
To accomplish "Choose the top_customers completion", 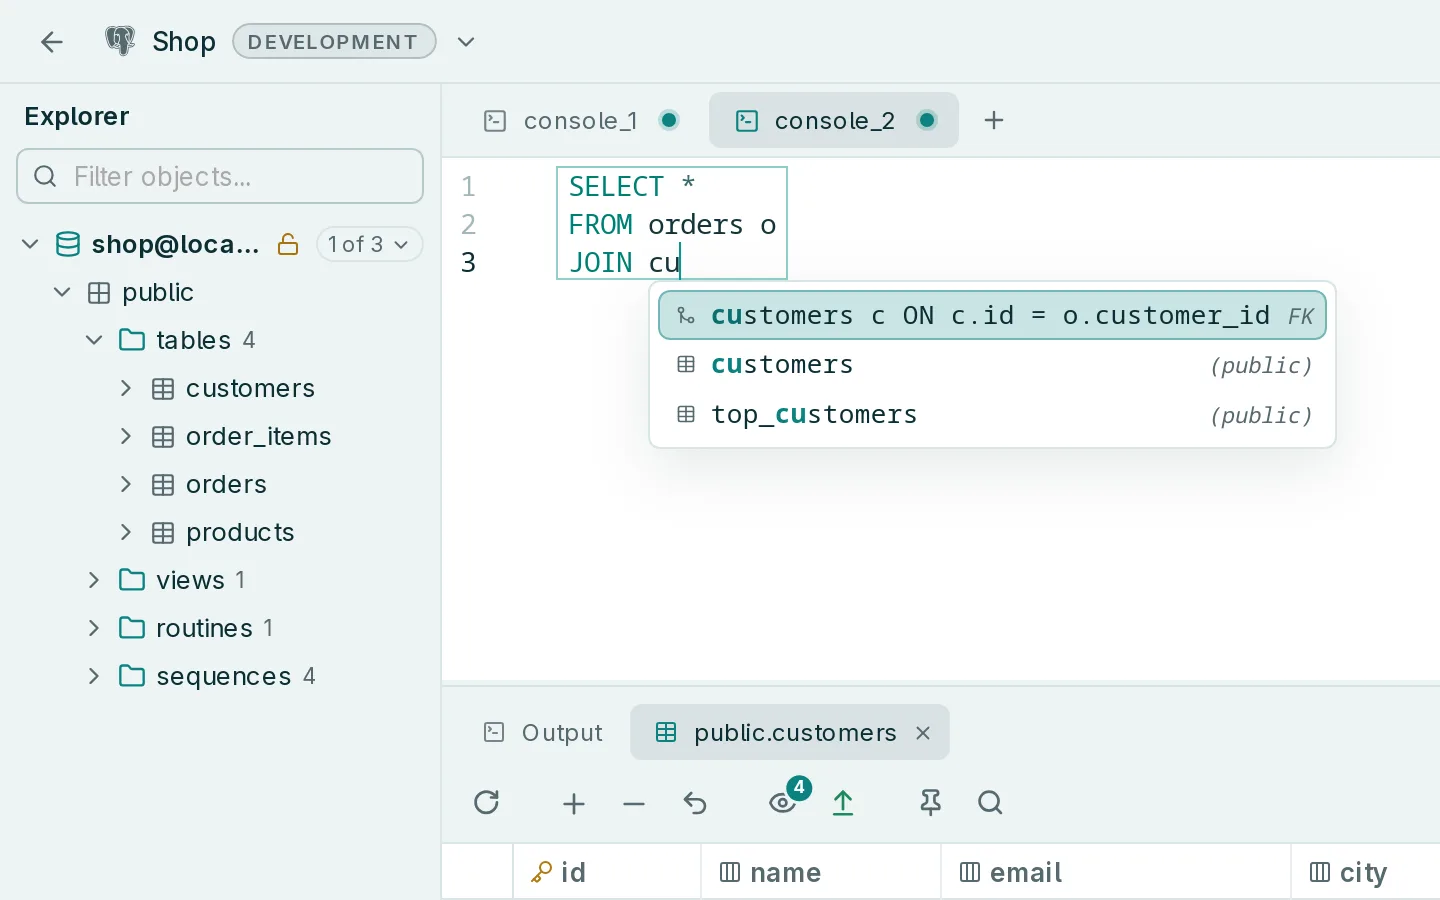I will (992, 414).
